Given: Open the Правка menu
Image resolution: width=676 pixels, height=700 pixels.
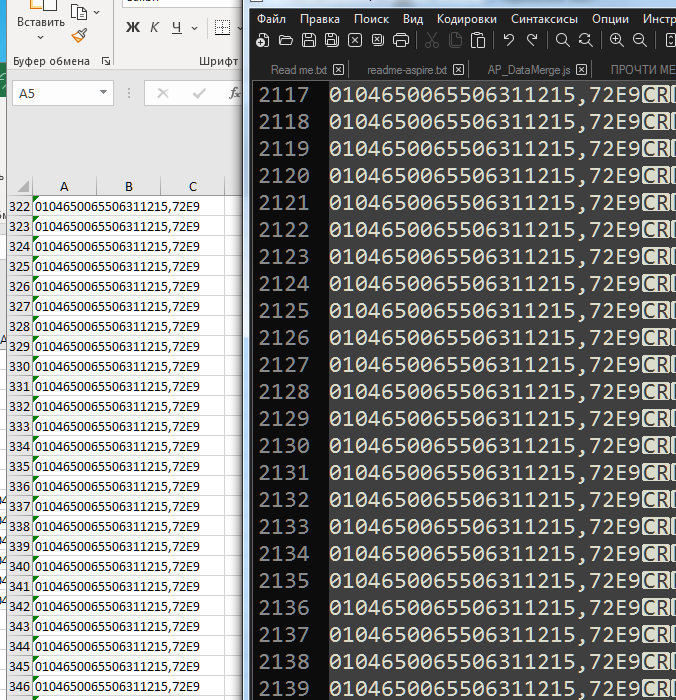Looking at the screenshot, I should tap(320, 19).
